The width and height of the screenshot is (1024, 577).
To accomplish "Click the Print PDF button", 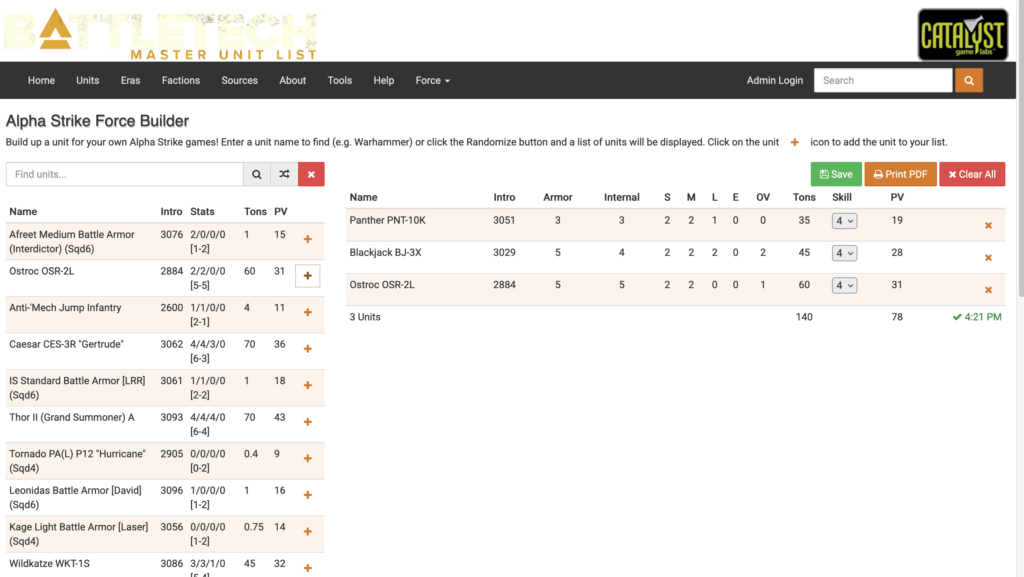I will 900,174.
